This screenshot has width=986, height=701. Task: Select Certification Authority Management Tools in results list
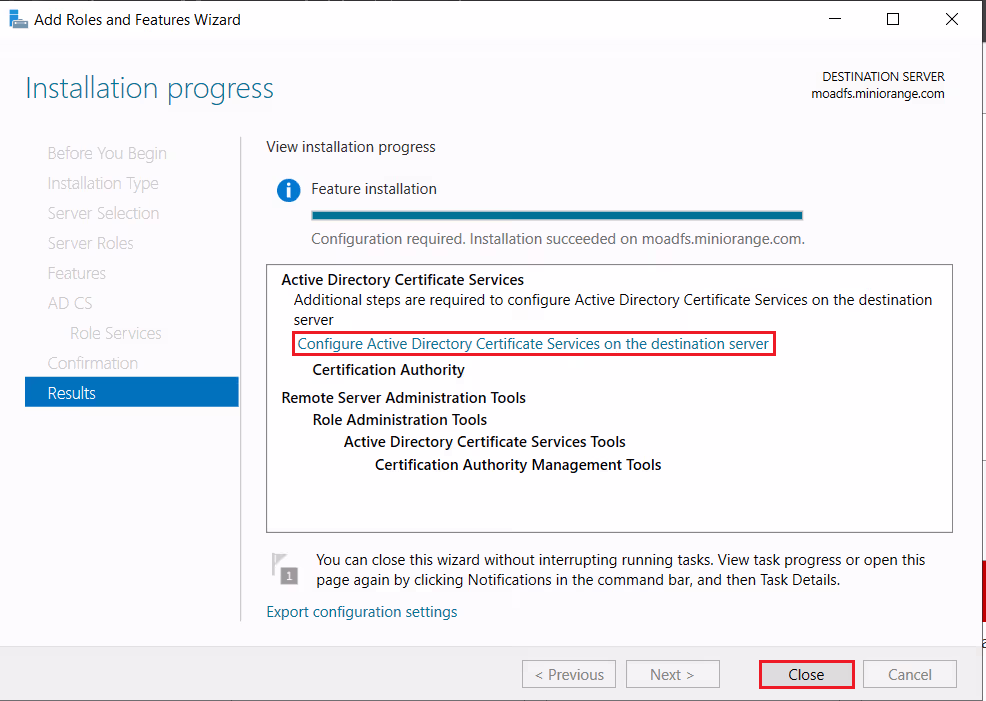[517, 465]
